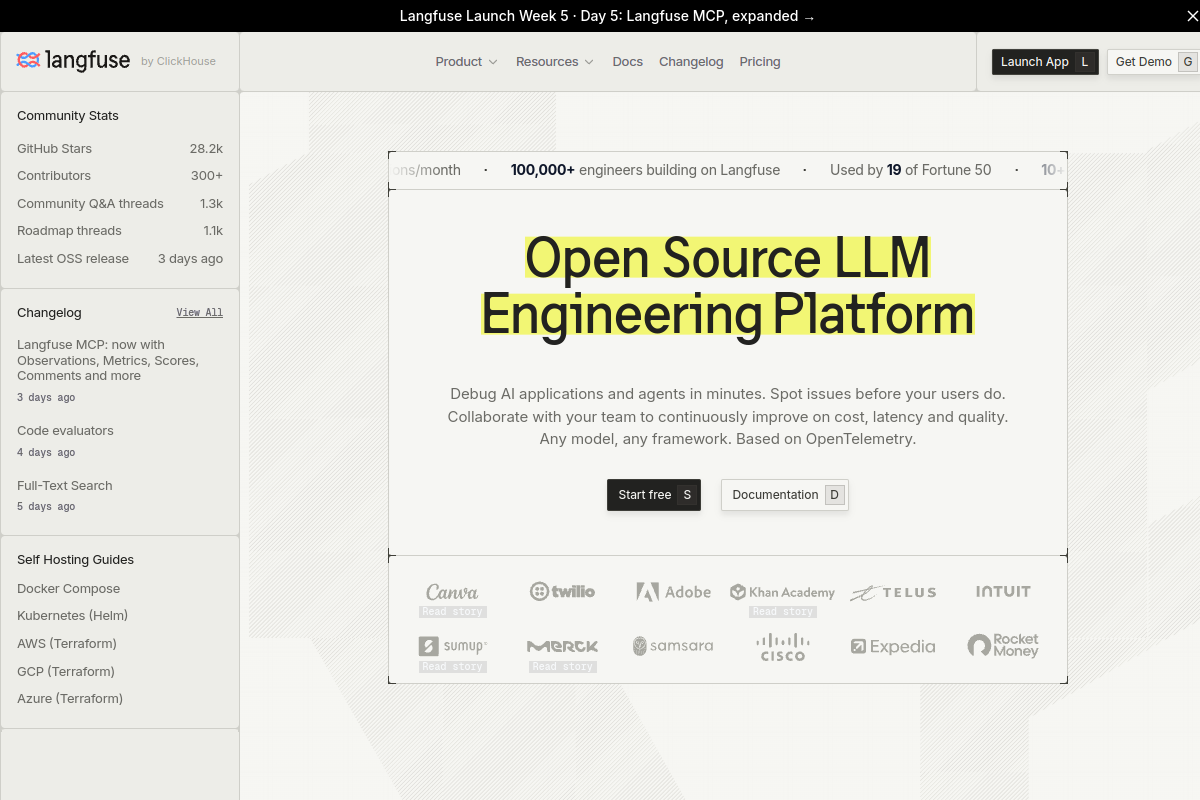This screenshot has width=1200, height=800.
Task: Click the Canva logo
Action: [452, 592]
